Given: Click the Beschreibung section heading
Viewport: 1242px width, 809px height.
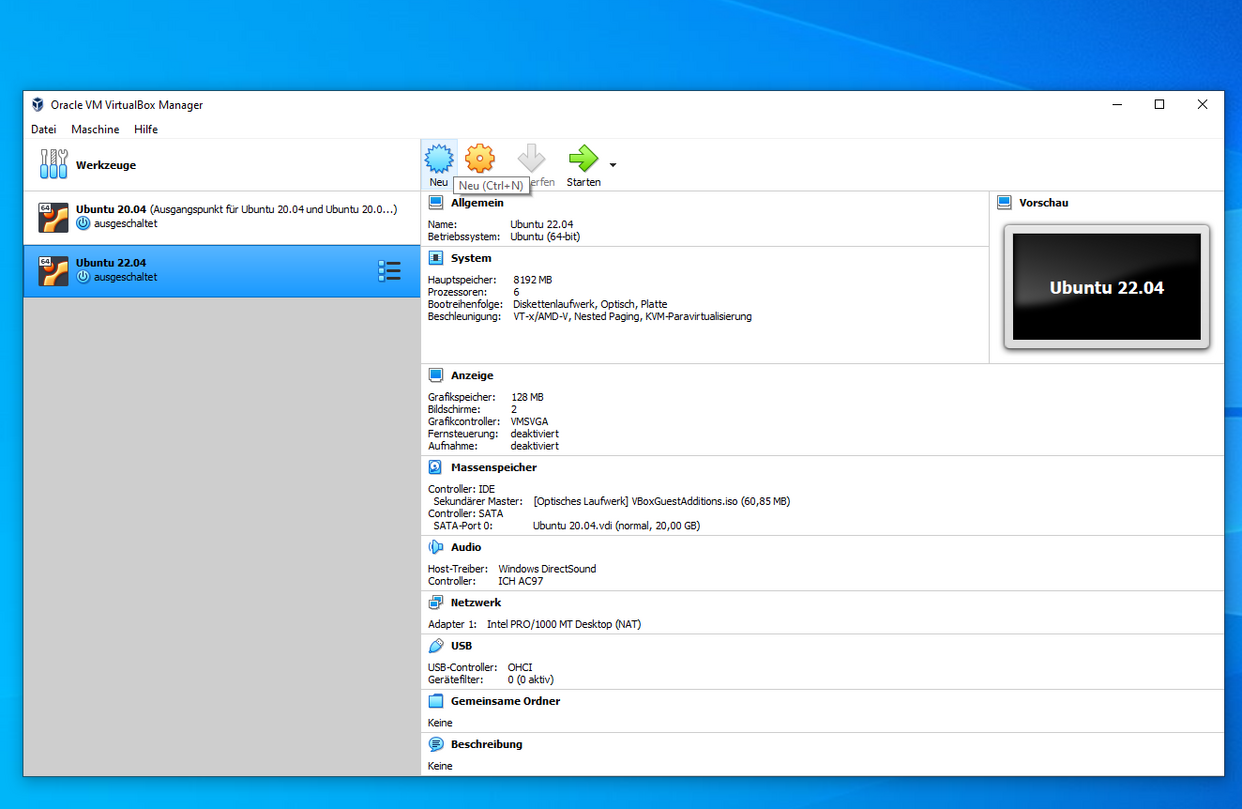Looking at the screenshot, I should pos(486,744).
